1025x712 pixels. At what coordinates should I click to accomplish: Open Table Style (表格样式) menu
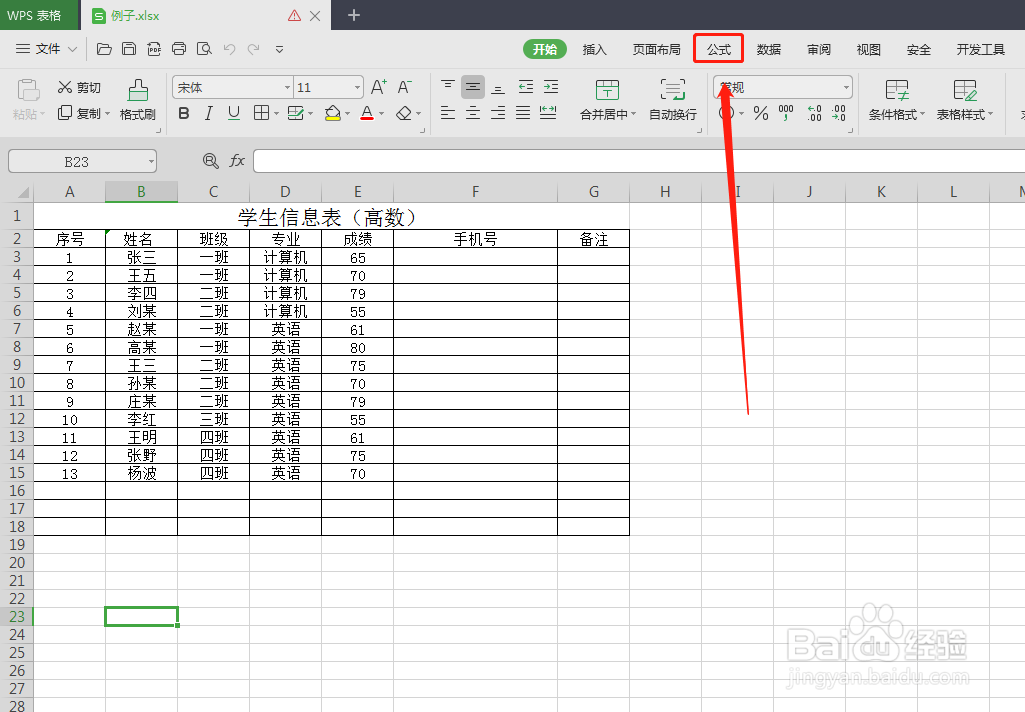tap(965, 99)
